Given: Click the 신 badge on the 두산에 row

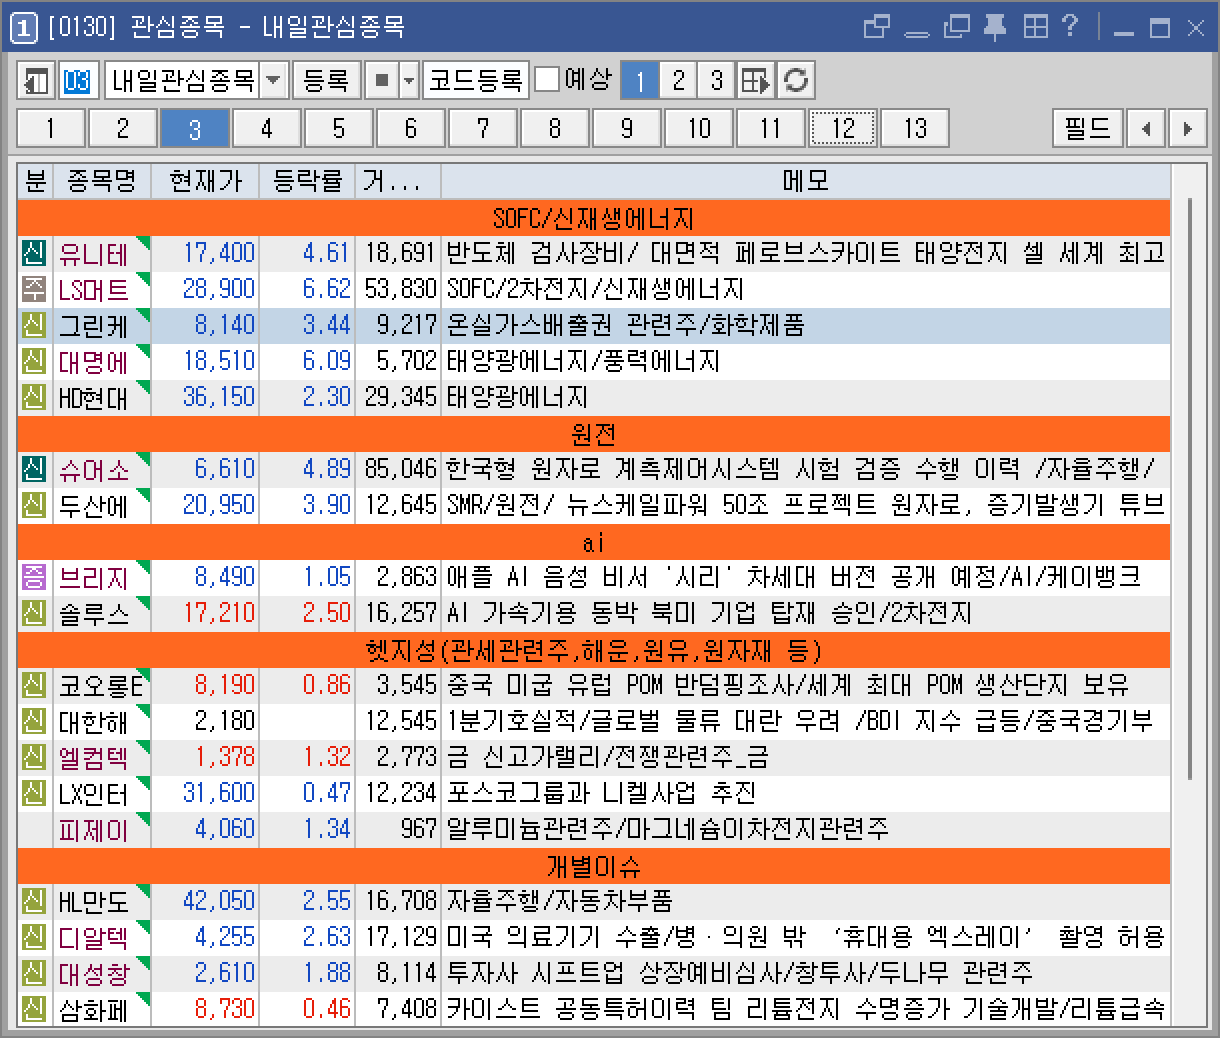Looking at the screenshot, I should (34, 505).
